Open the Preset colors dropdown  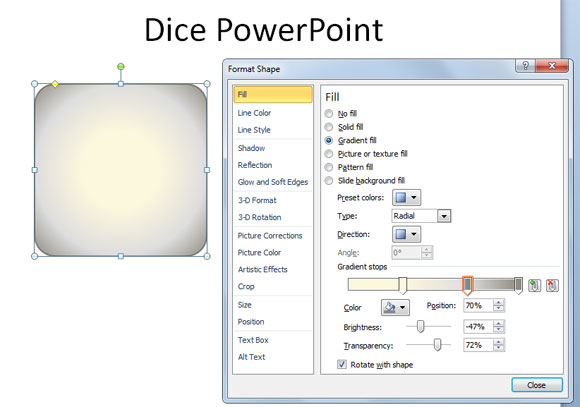(x=406, y=198)
